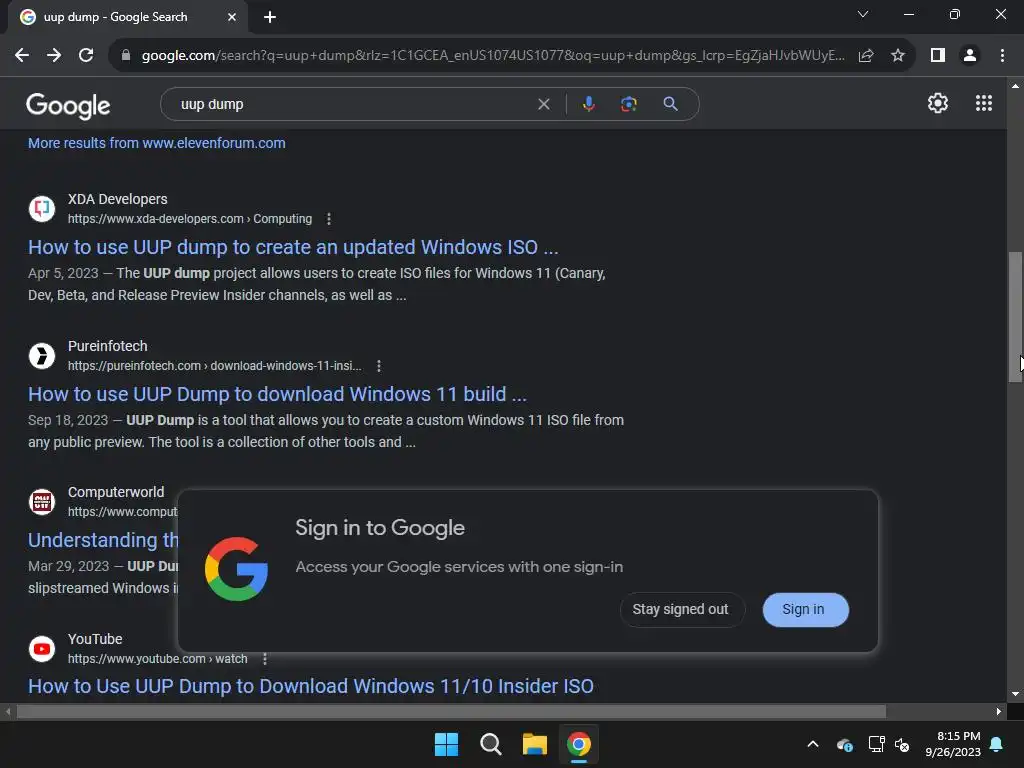Open the YouTube UUP Dump video result

(311, 686)
